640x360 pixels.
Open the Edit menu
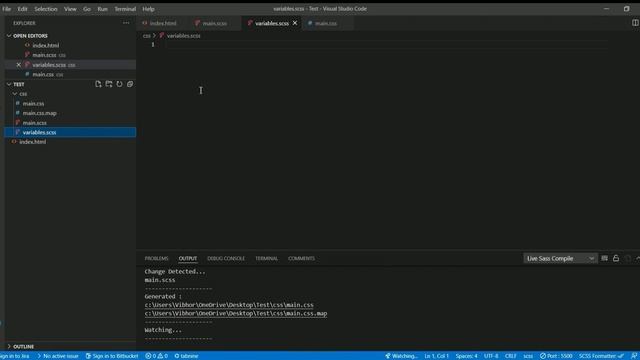coord(22,9)
